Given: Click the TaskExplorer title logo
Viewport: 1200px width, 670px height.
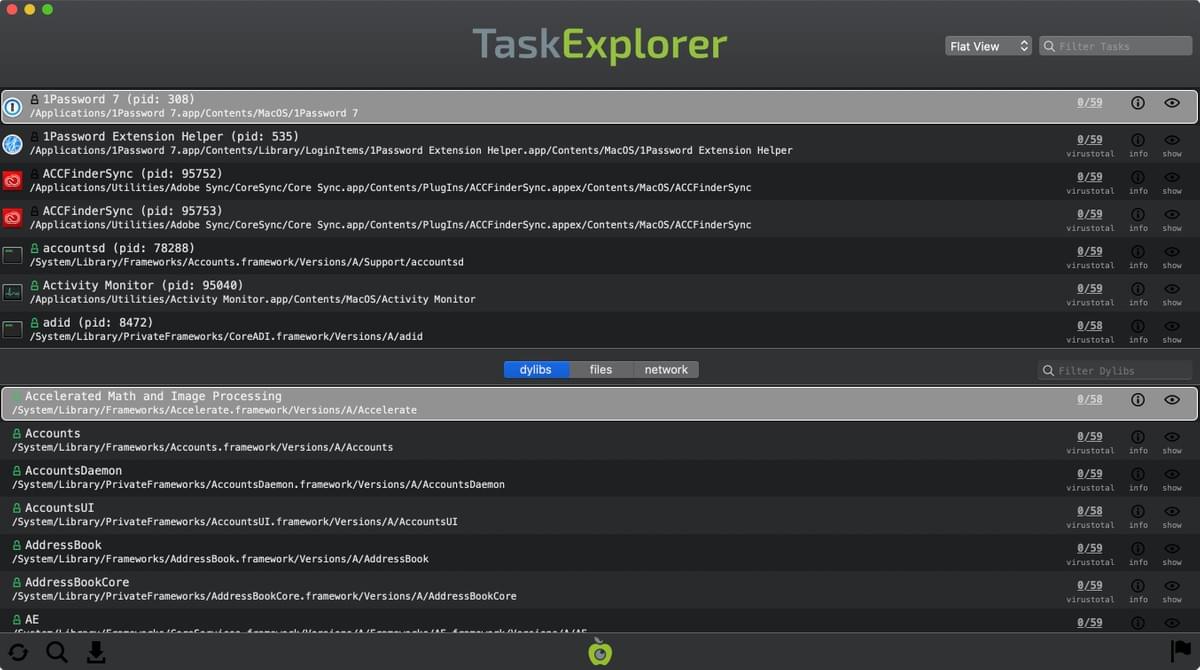Looking at the screenshot, I should coord(600,45).
